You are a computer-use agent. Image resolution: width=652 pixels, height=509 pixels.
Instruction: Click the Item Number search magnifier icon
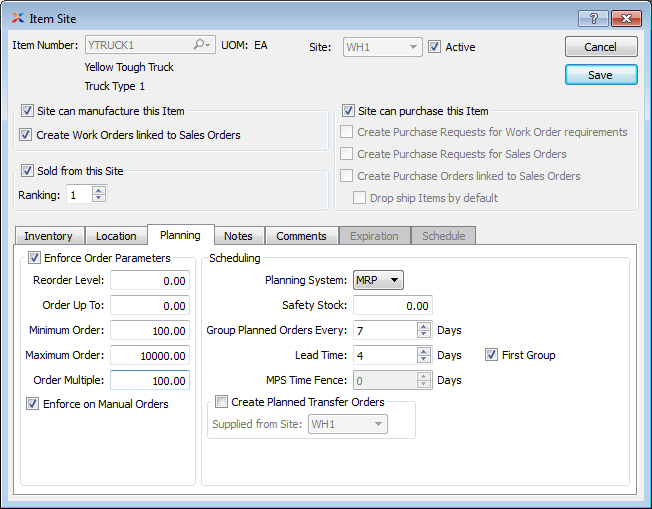pyautogui.click(x=201, y=46)
